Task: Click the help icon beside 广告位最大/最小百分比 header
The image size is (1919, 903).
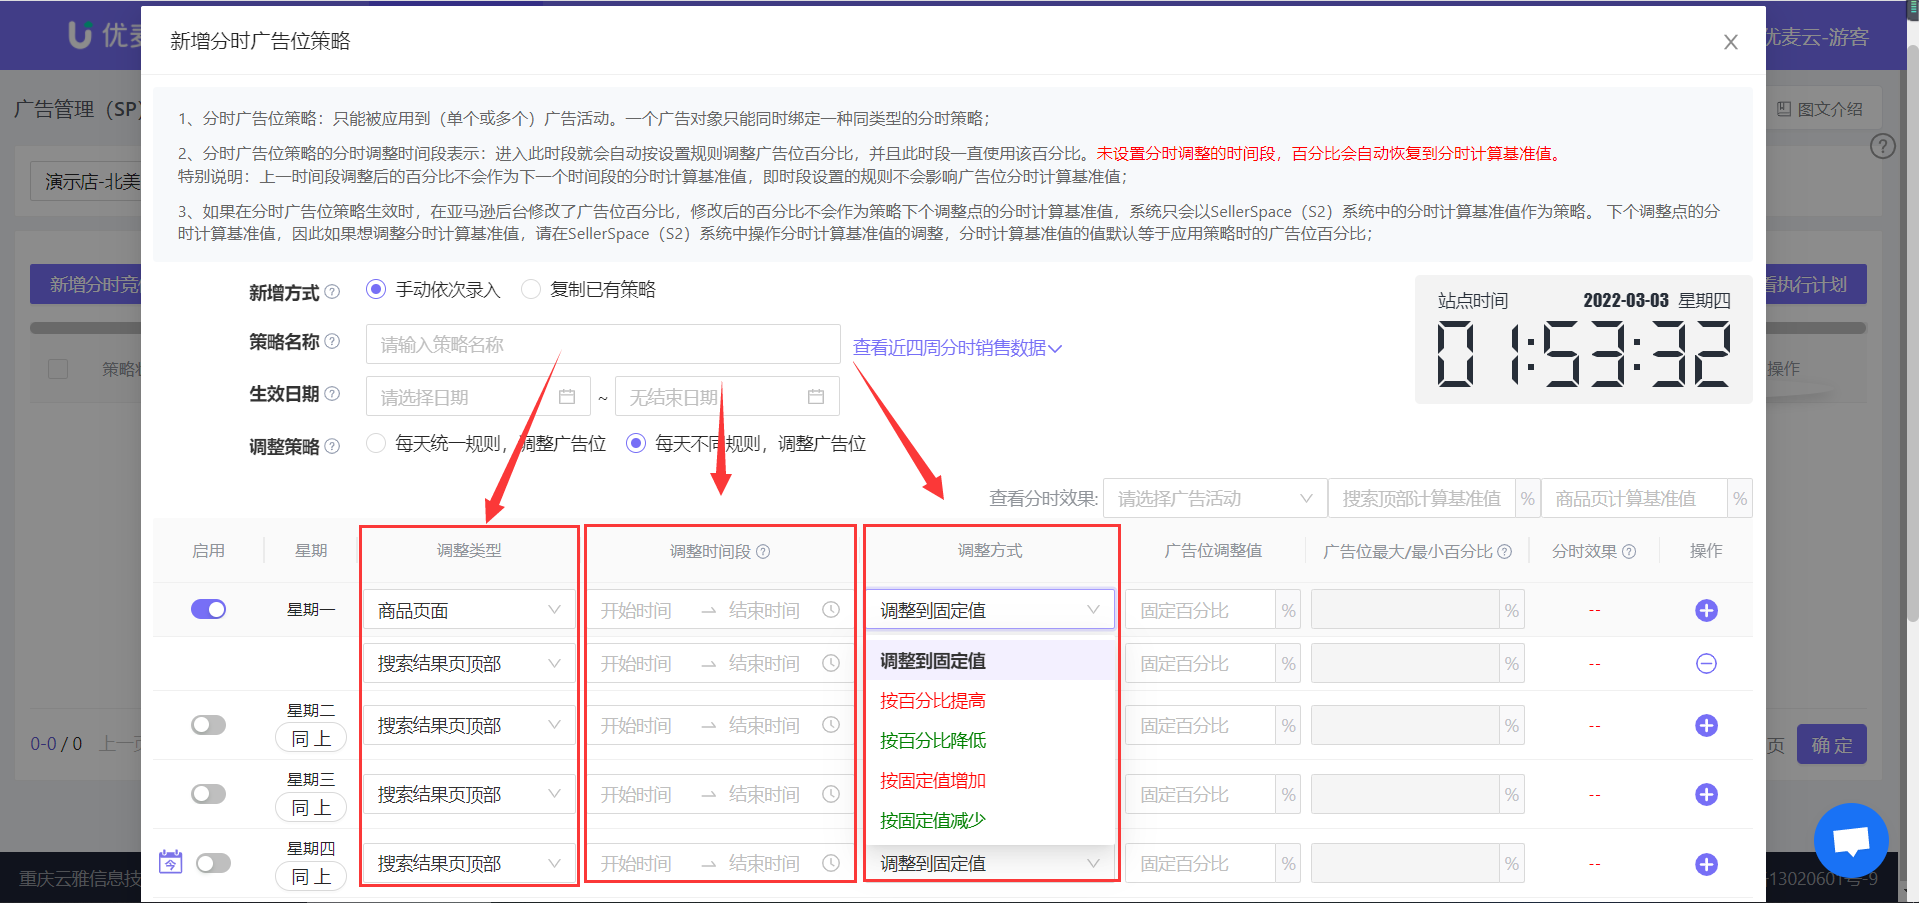Action: [1504, 551]
